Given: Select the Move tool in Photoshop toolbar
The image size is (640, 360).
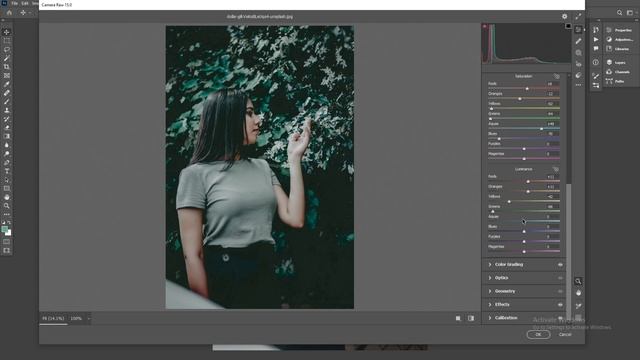Looking at the screenshot, I should tap(7, 32).
